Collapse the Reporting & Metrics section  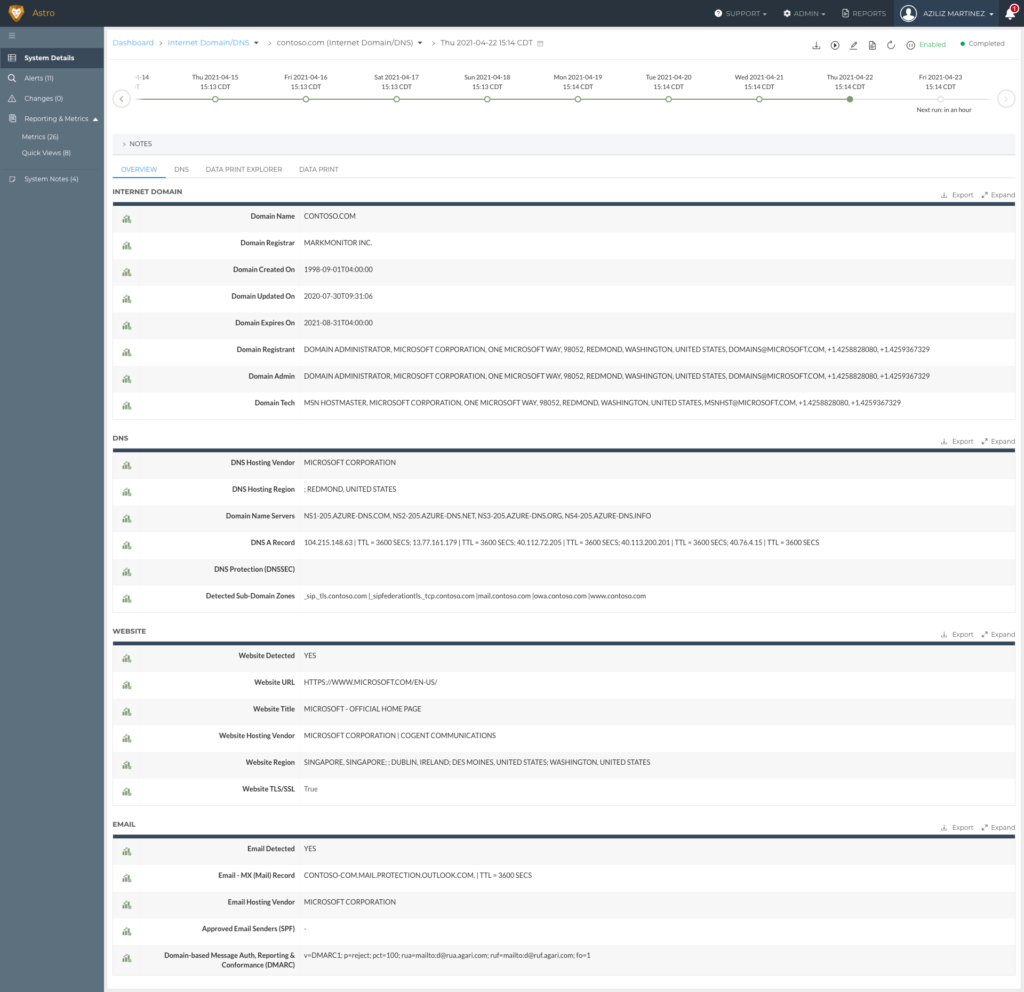pos(95,119)
